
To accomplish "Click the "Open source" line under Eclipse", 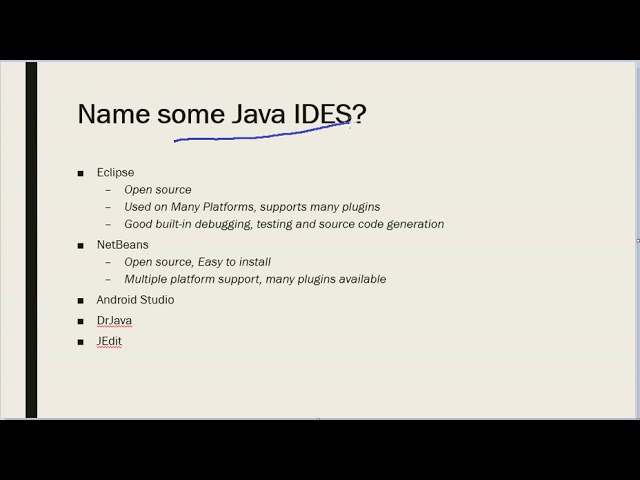I will [x=158, y=190].
